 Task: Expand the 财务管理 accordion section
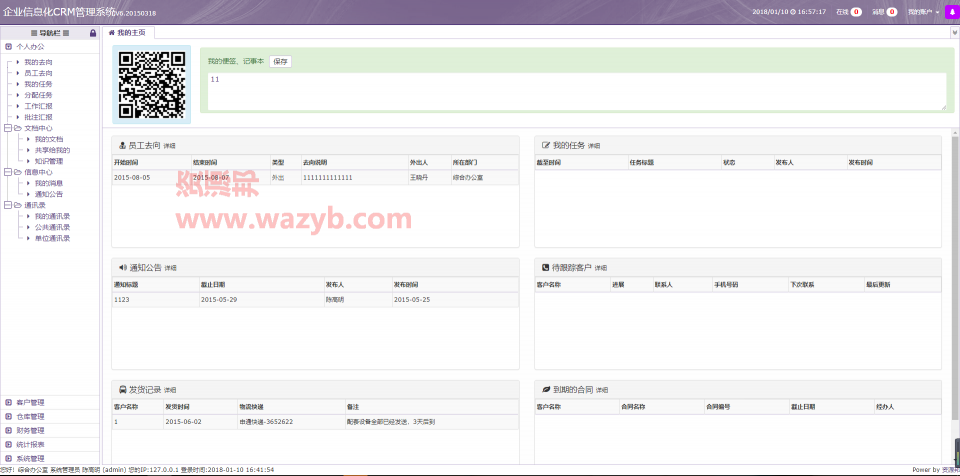(x=50, y=431)
